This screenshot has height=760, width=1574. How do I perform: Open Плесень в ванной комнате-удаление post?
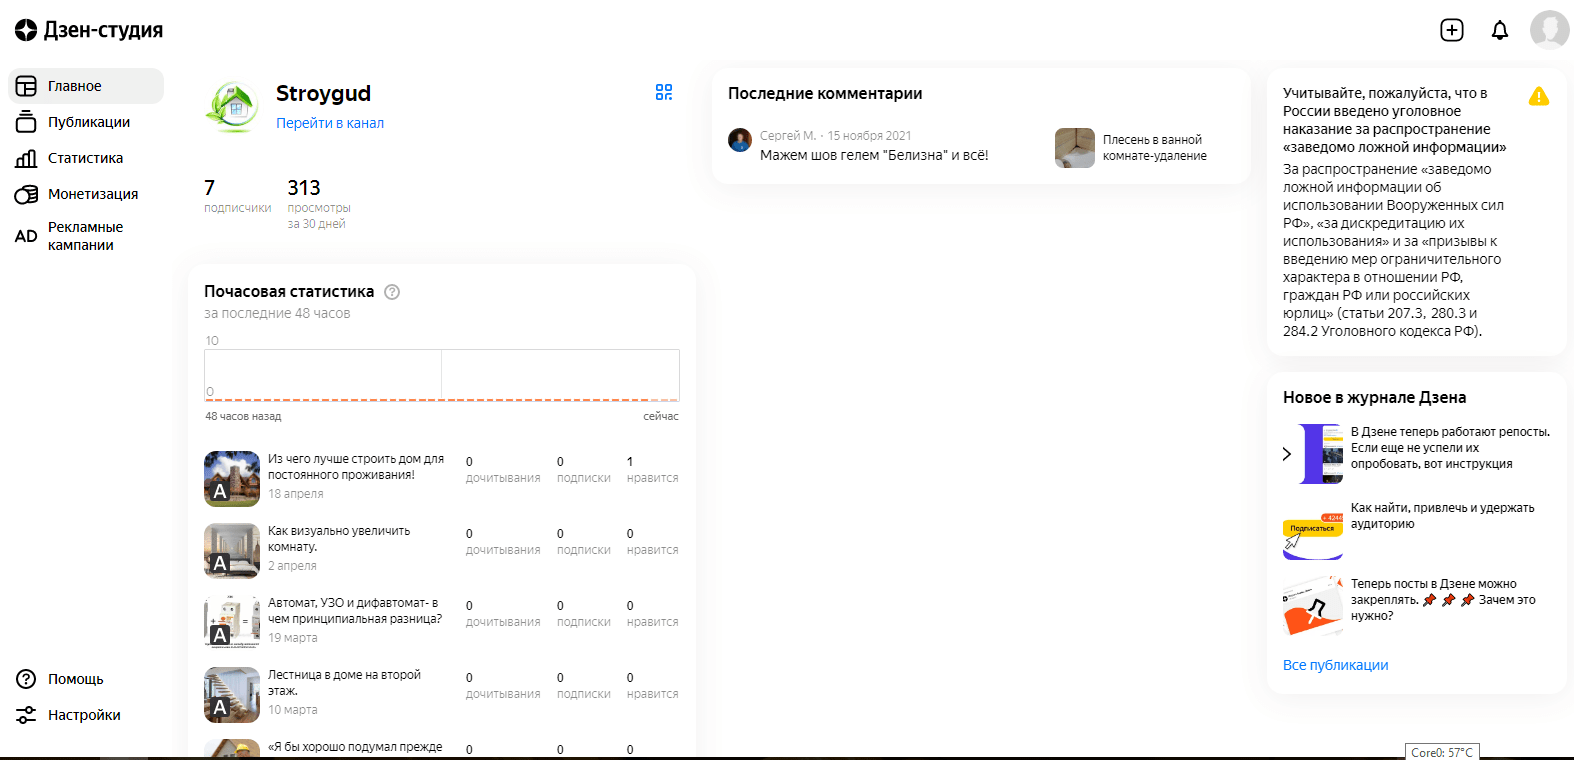(1155, 148)
